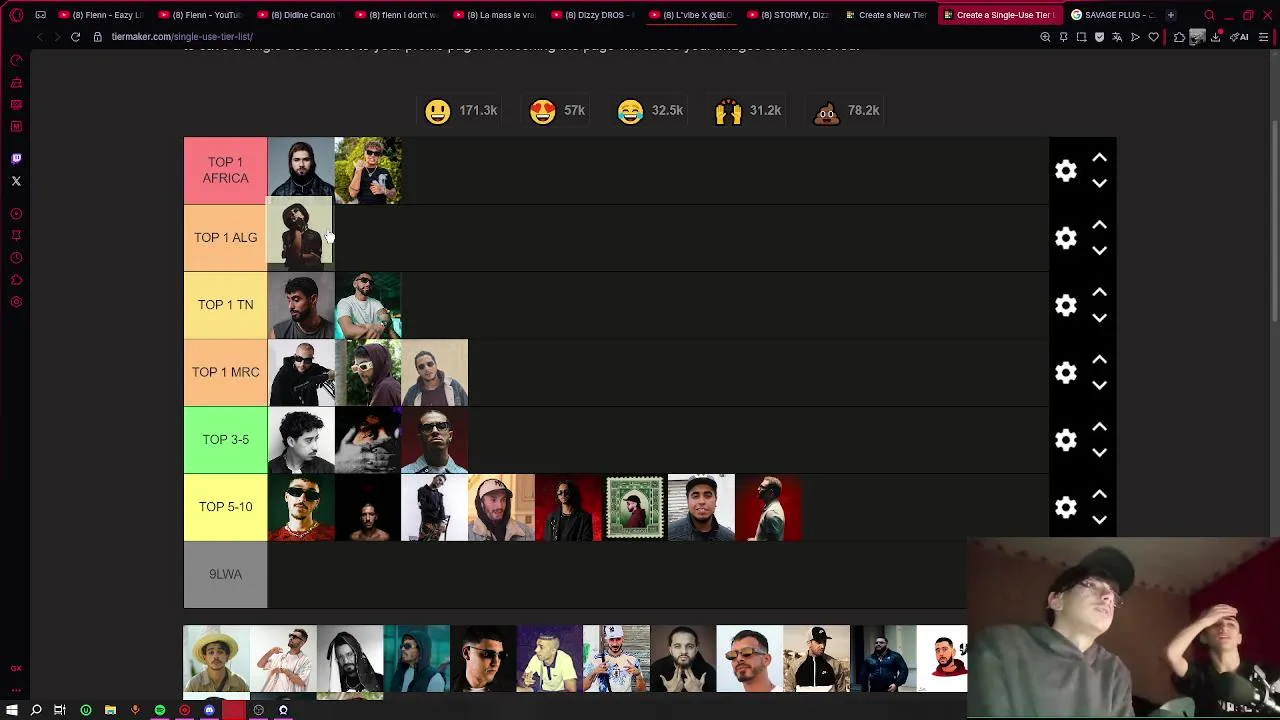Select the image in TOP 1 ALG row

tap(299, 233)
